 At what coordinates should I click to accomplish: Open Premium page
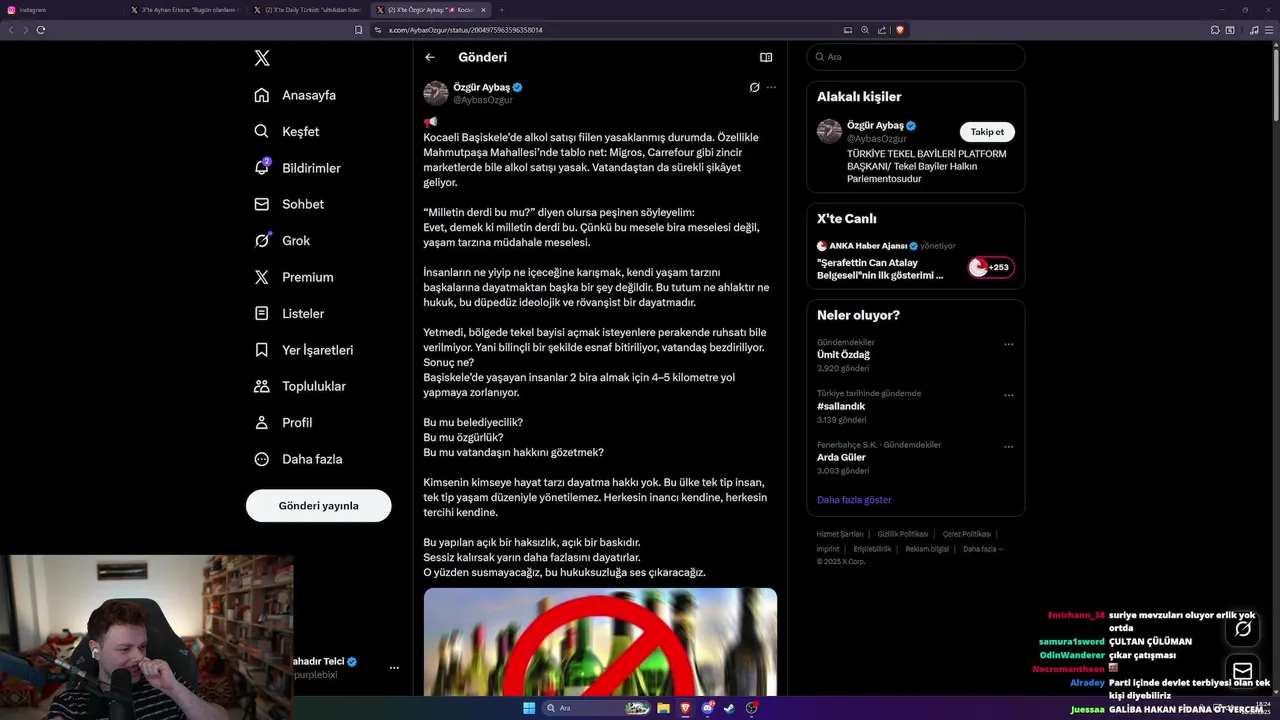click(294, 277)
